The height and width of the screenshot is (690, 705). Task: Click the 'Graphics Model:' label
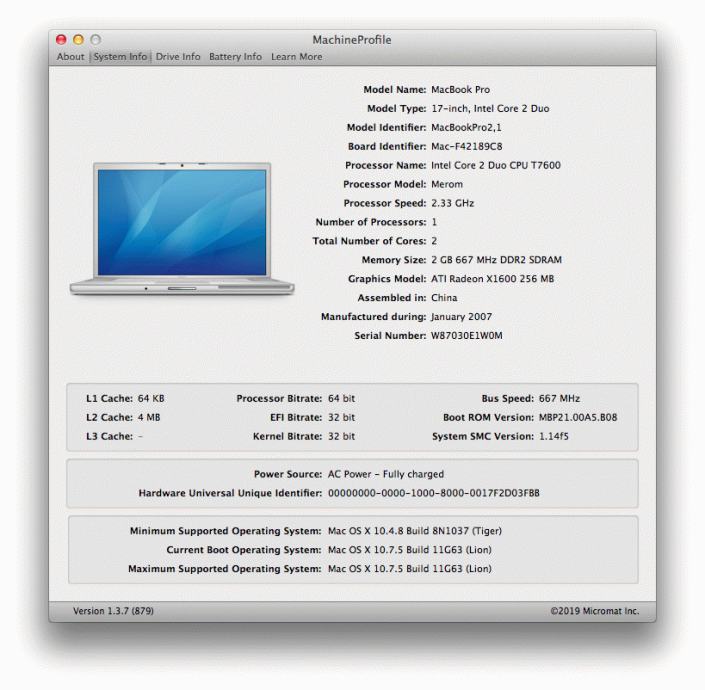387,279
